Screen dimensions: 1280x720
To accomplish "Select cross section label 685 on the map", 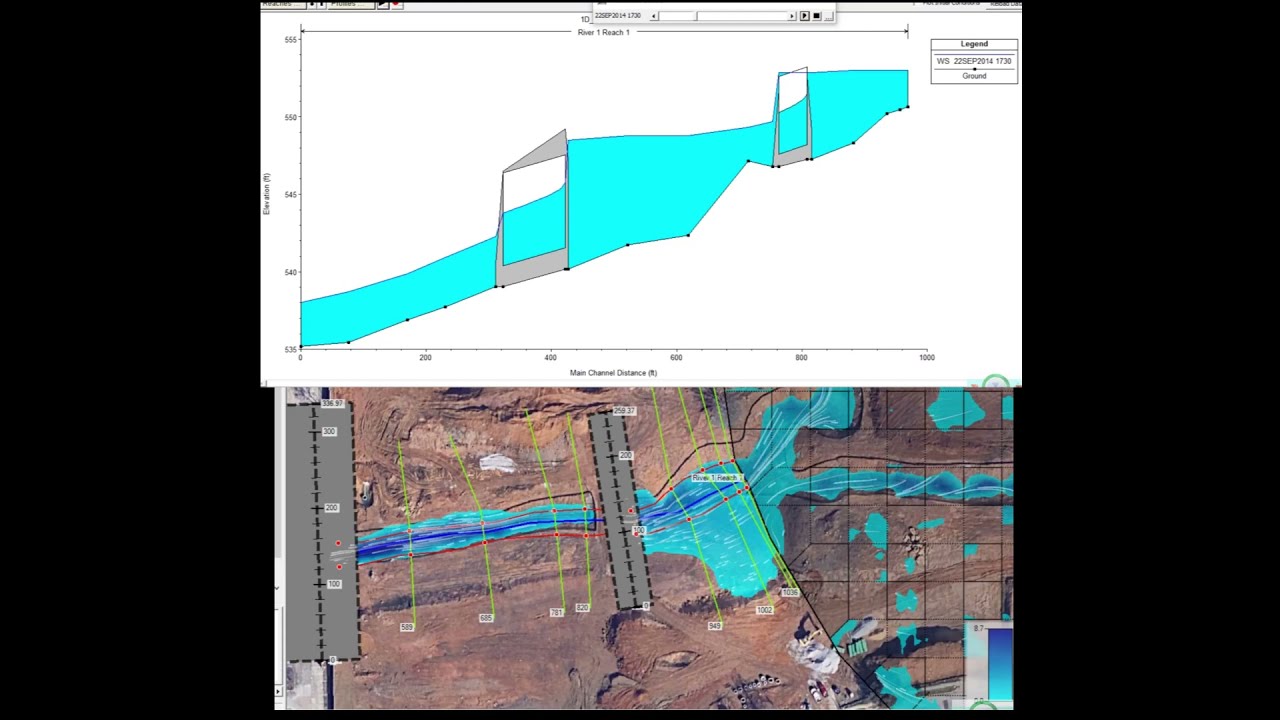I will [x=486, y=618].
